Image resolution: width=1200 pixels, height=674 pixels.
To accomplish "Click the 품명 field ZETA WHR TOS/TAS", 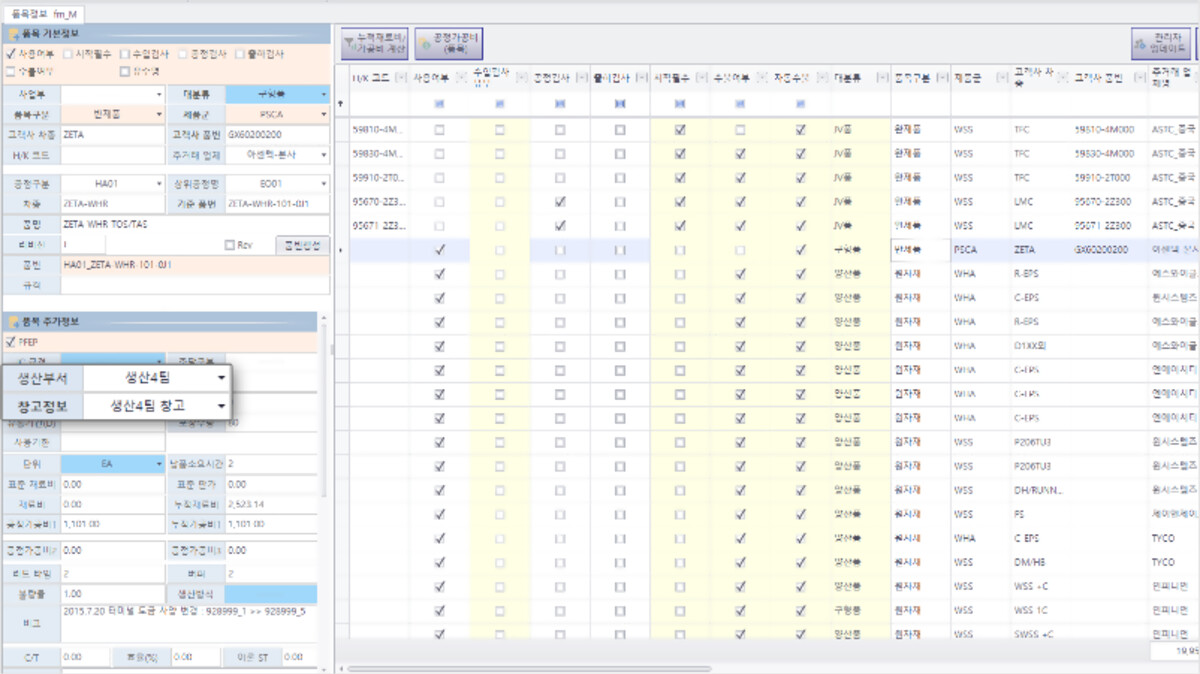I will pos(193,224).
